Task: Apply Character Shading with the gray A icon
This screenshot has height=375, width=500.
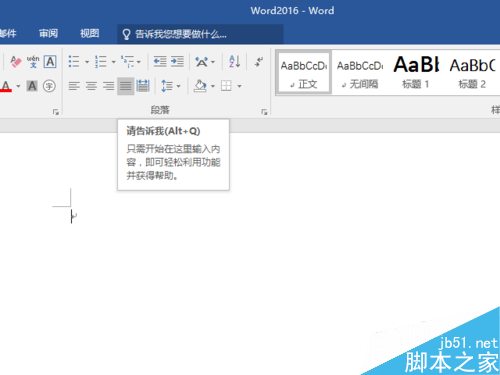Action: 32,86
